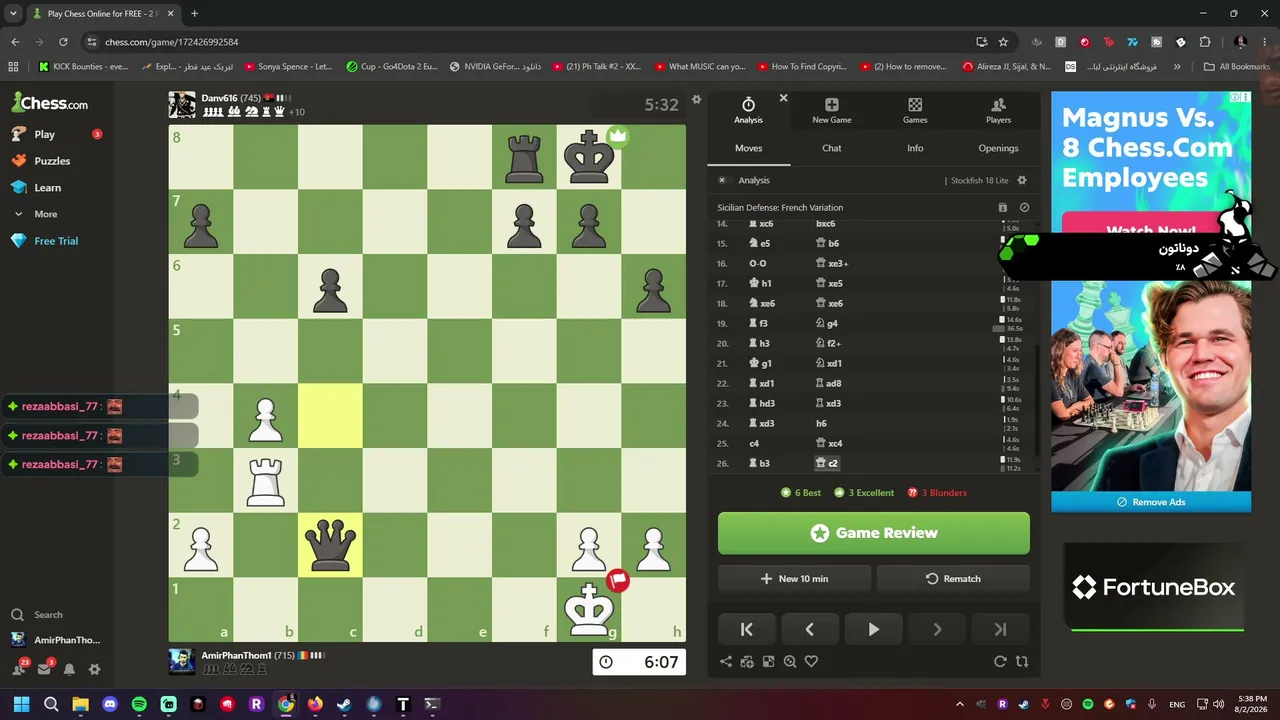Show hidden system tray icons
The image size is (1280, 720).
[960, 704]
